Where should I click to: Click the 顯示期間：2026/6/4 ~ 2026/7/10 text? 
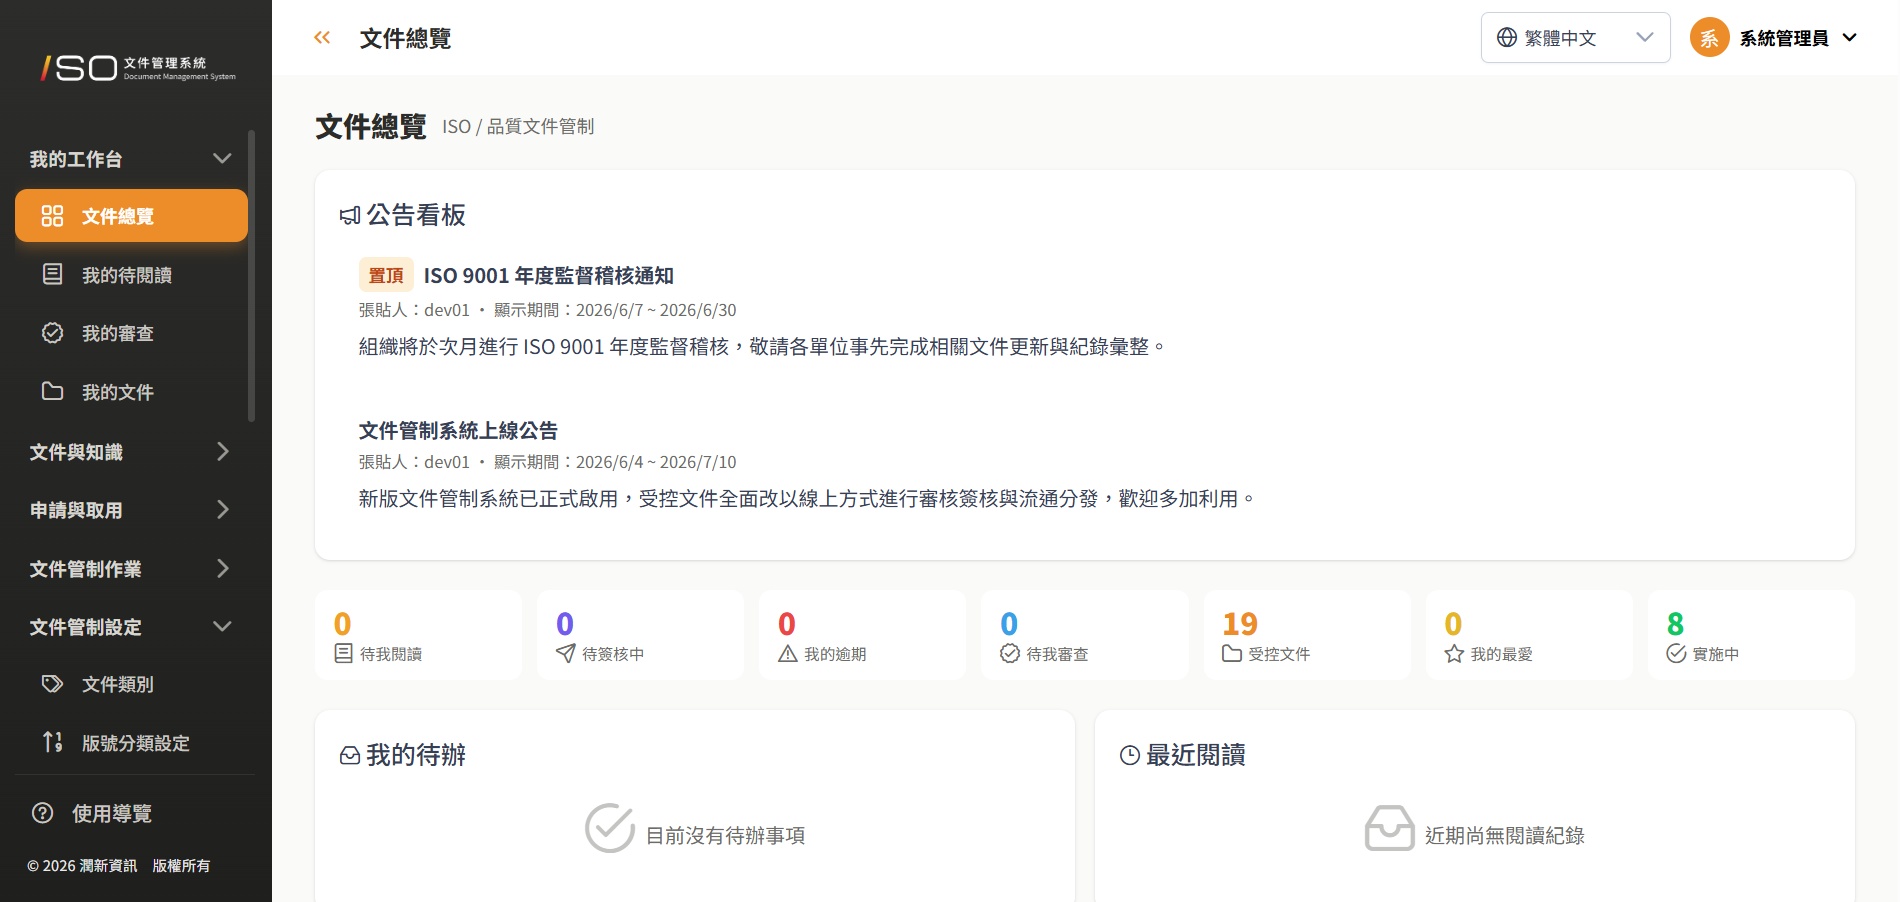tap(615, 462)
